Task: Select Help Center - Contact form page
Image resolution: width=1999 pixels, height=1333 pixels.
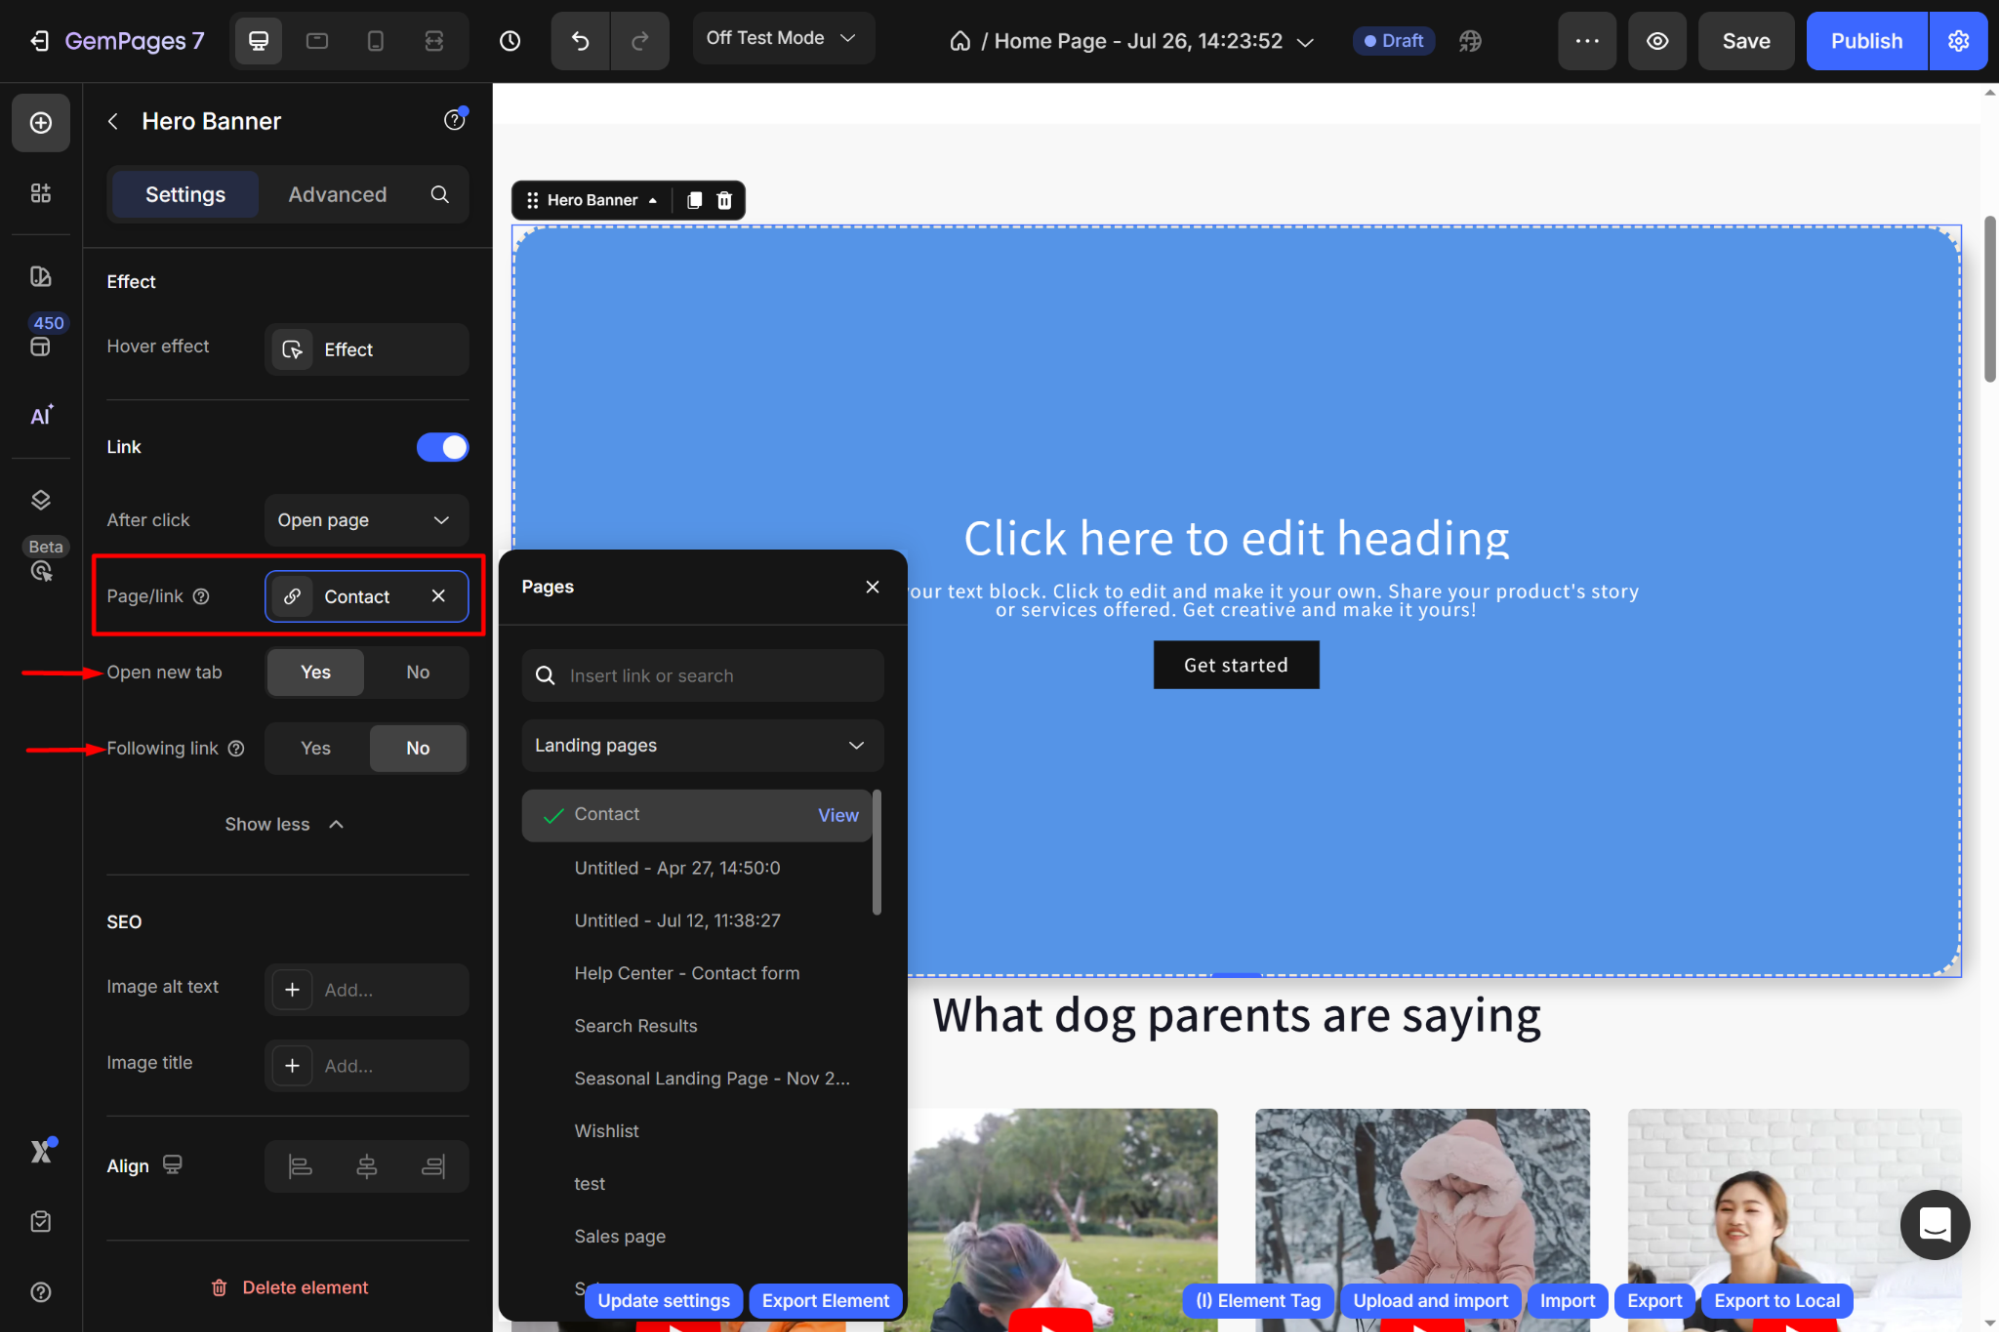Action: point(686,973)
